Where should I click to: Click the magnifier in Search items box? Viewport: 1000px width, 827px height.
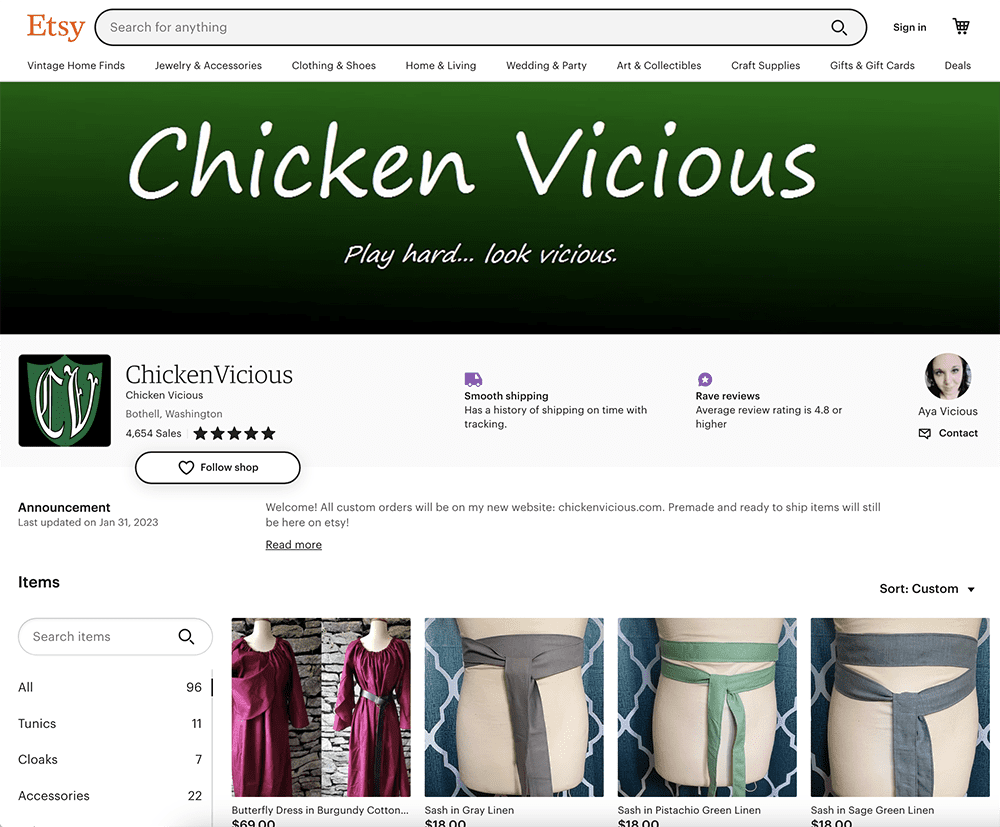(186, 636)
